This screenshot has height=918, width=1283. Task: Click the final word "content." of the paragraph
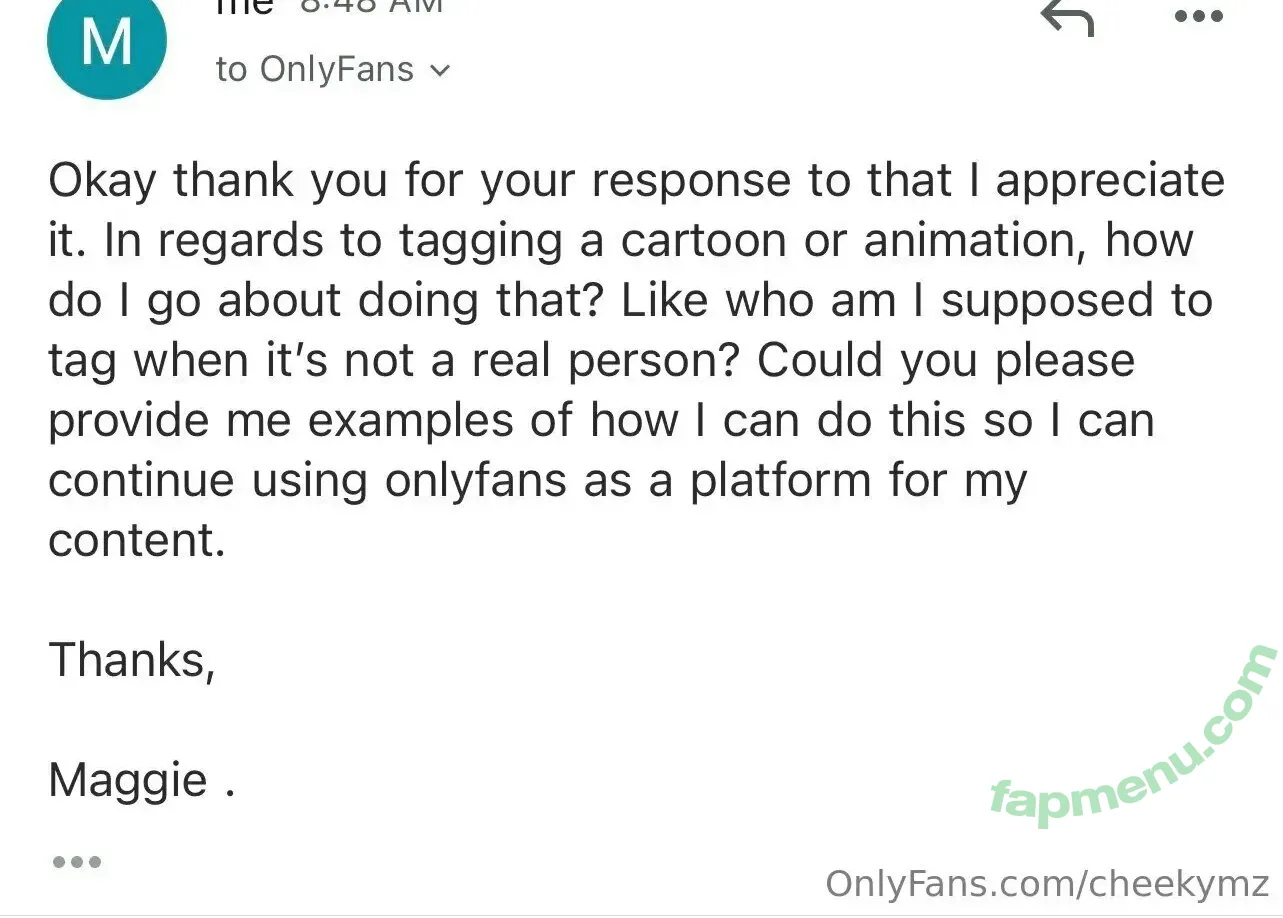point(136,540)
